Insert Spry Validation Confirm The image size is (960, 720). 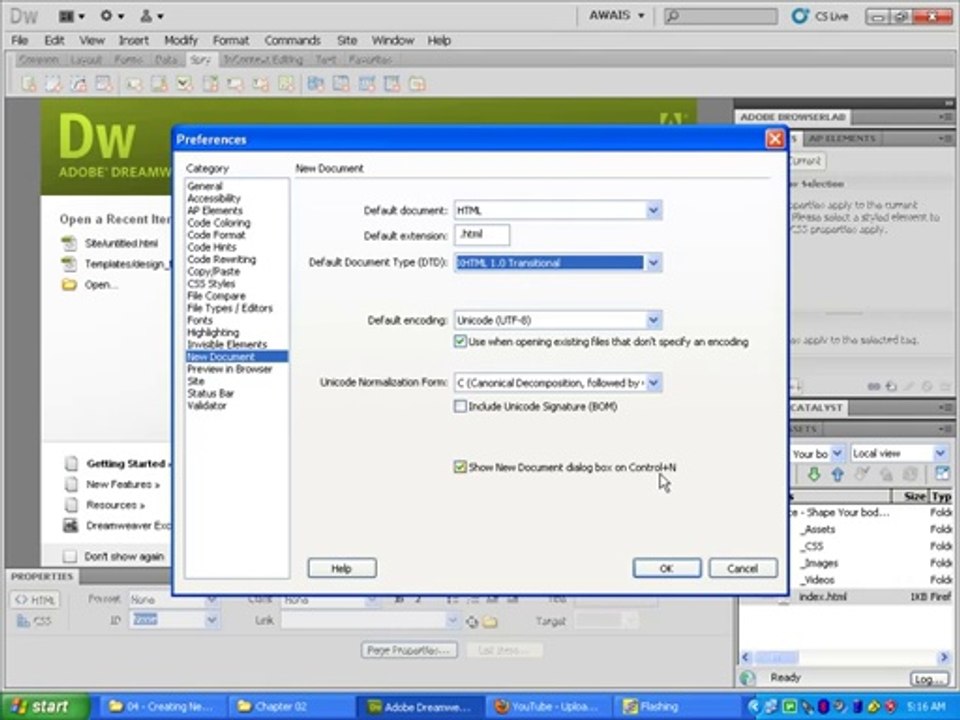(x=261, y=84)
